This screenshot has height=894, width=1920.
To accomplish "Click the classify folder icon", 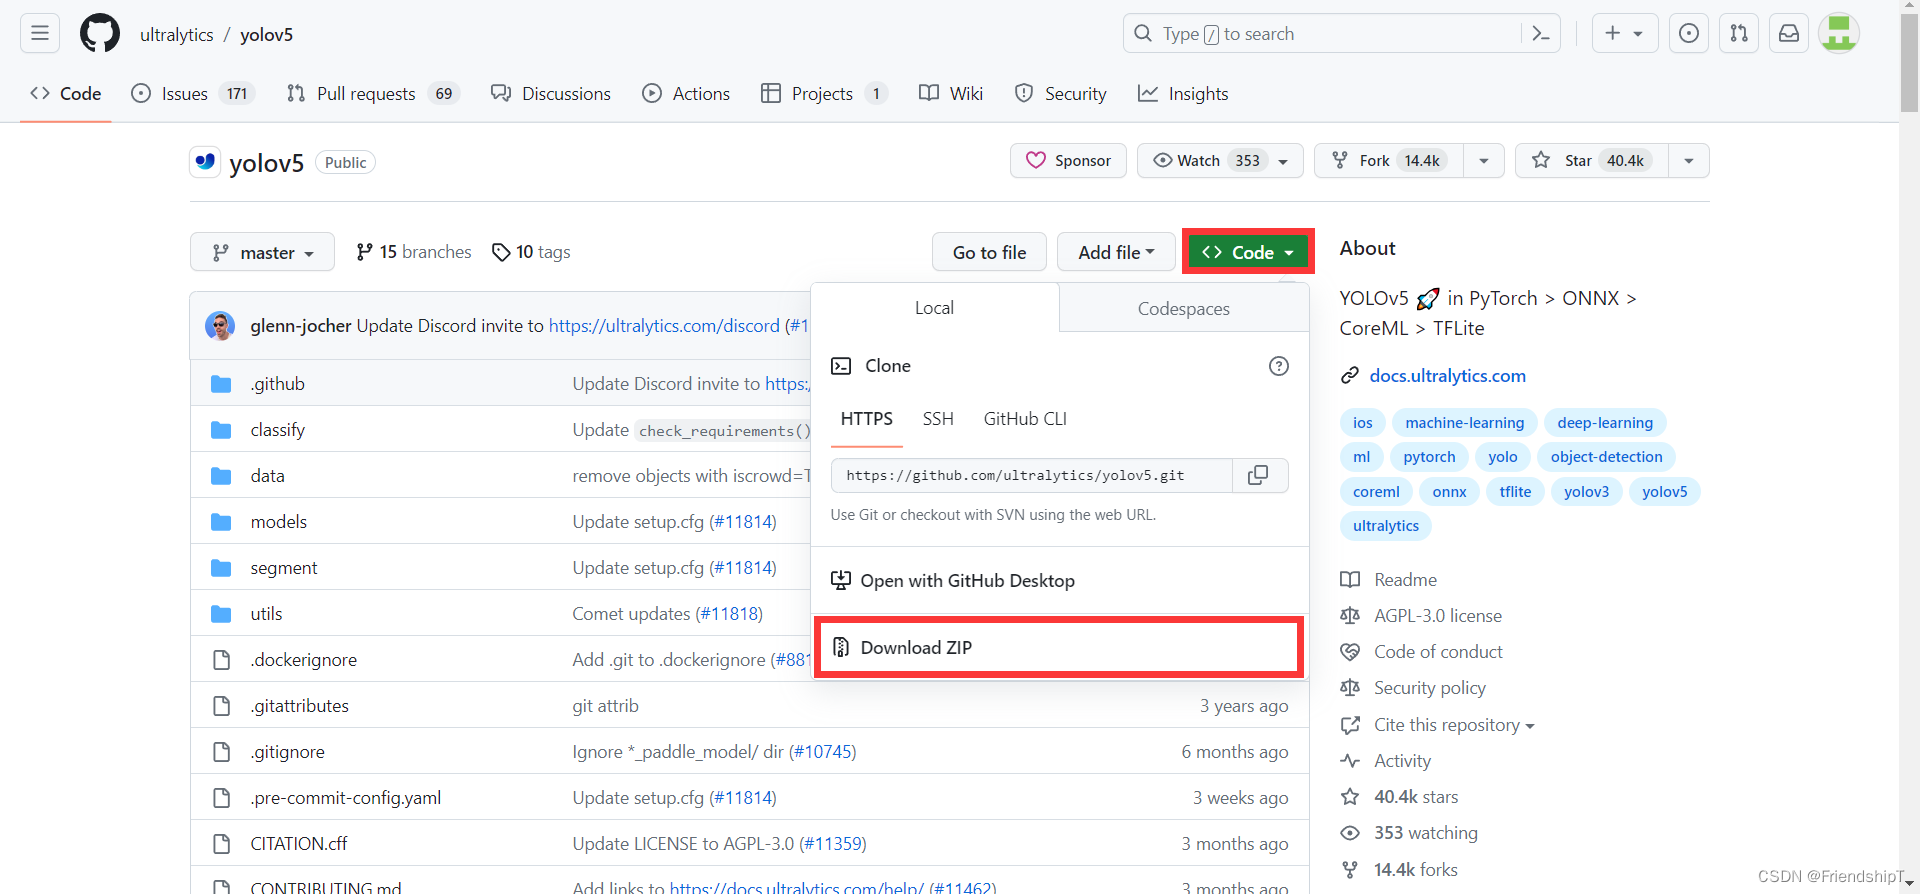I will click(x=221, y=430).
